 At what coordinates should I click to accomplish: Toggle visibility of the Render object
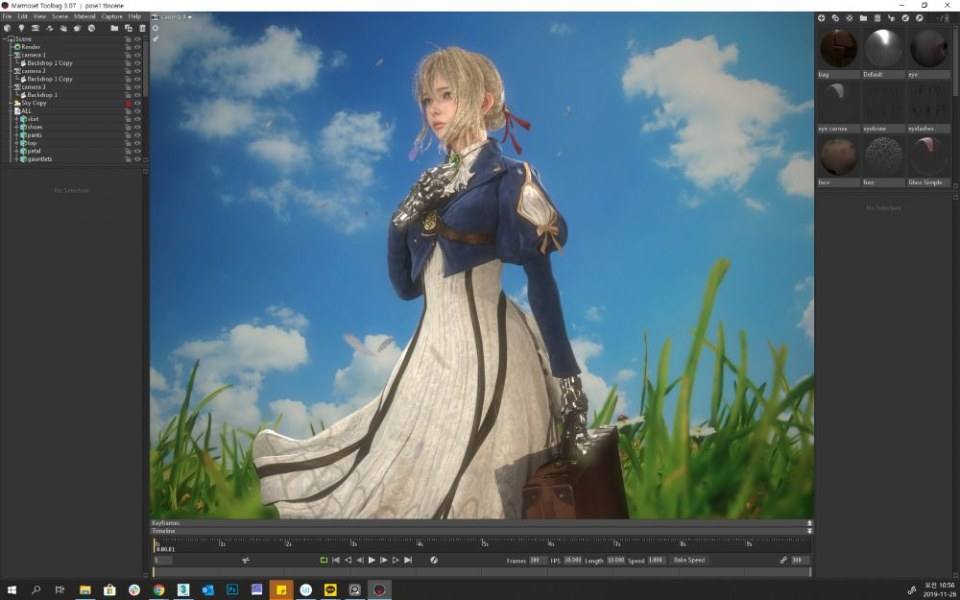tap(137, 47)
